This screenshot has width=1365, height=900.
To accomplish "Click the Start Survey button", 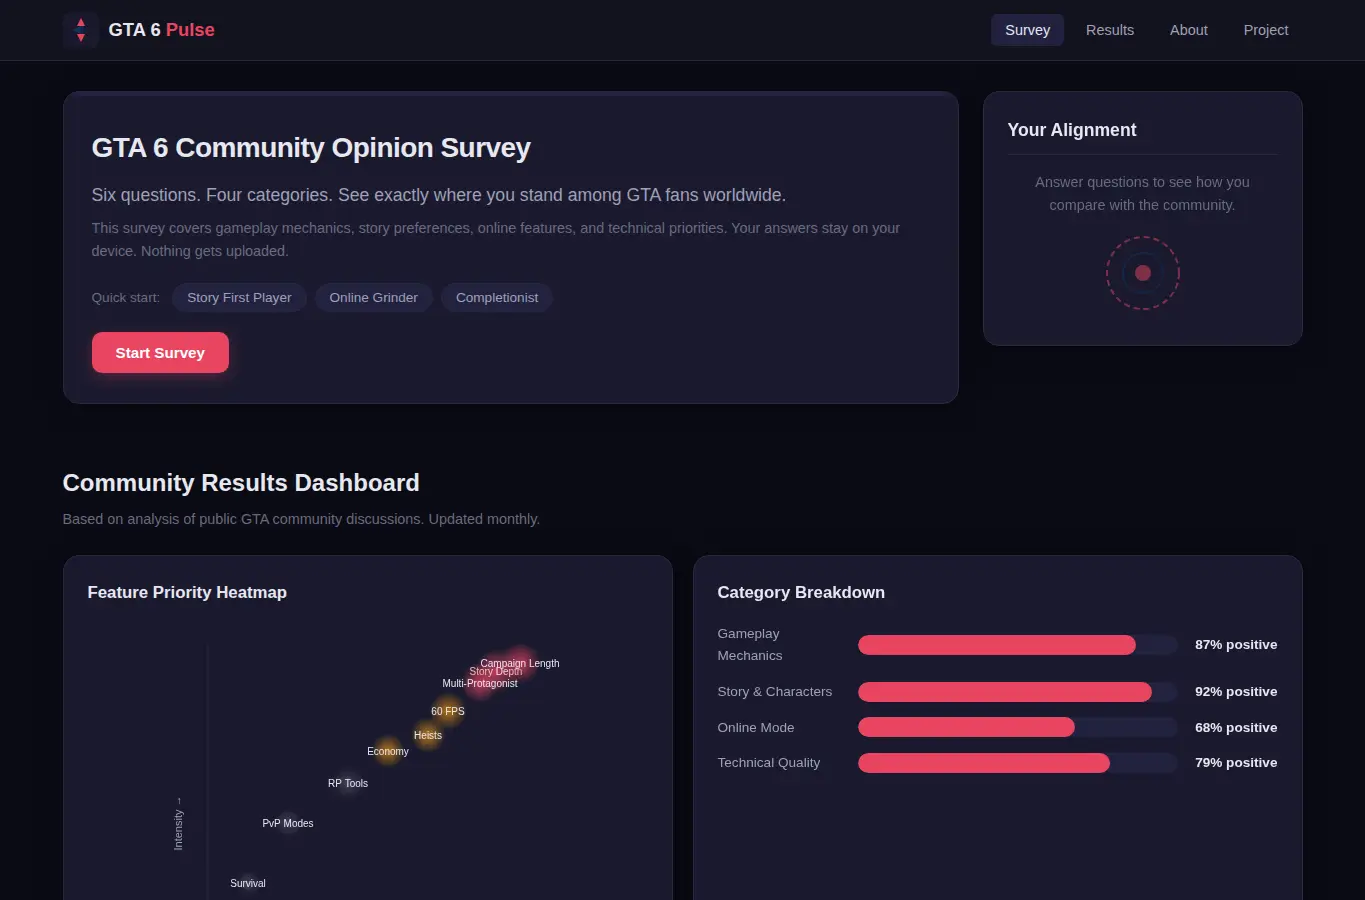I will 160,353.
